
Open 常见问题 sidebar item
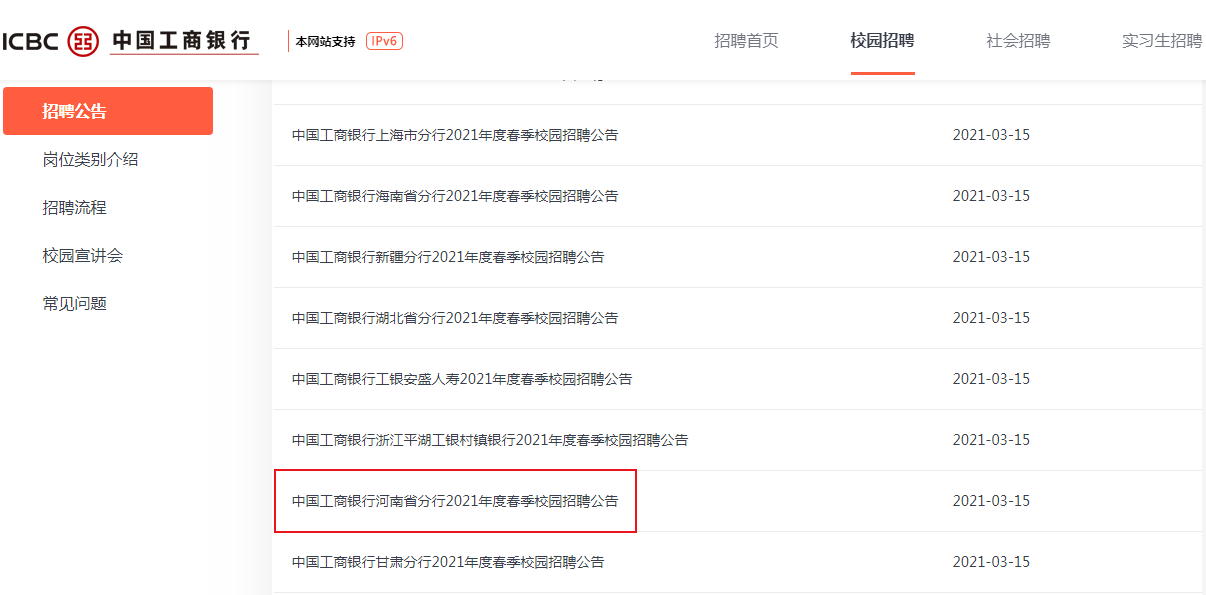coord(74,303)
